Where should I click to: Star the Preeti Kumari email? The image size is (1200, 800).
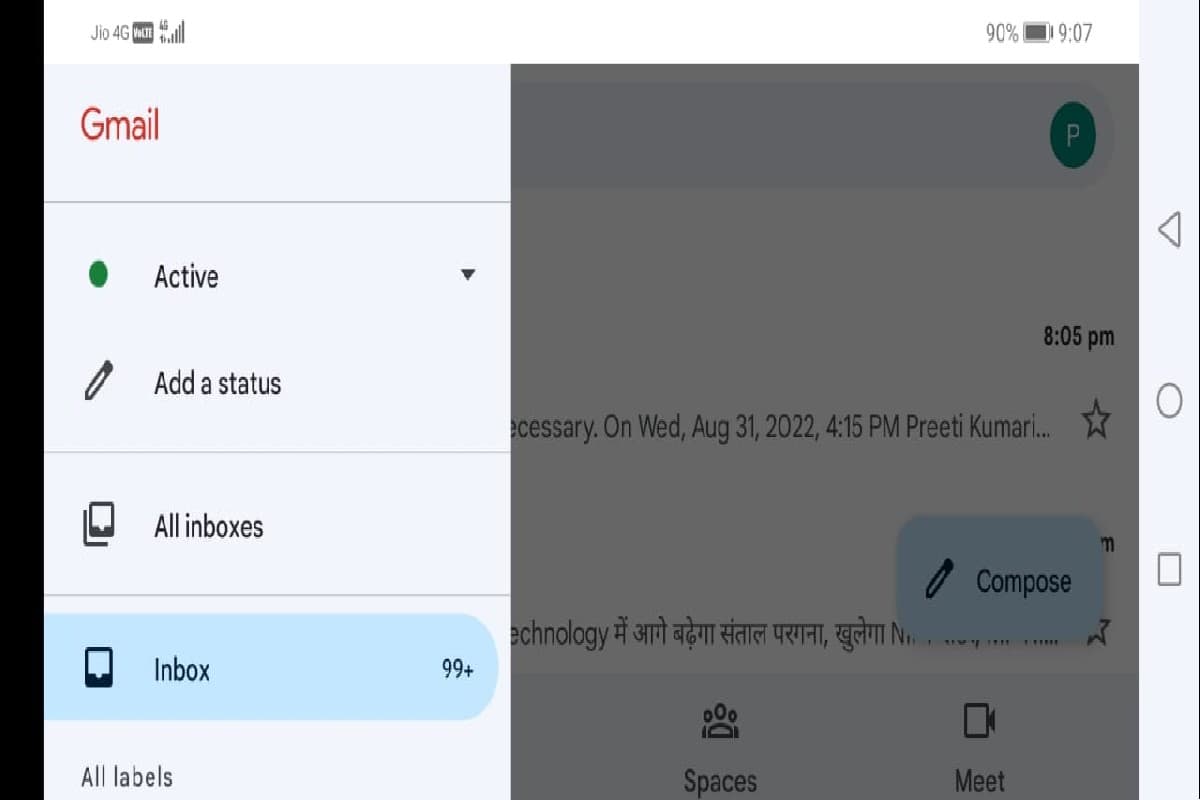[x=1096, y=423]
